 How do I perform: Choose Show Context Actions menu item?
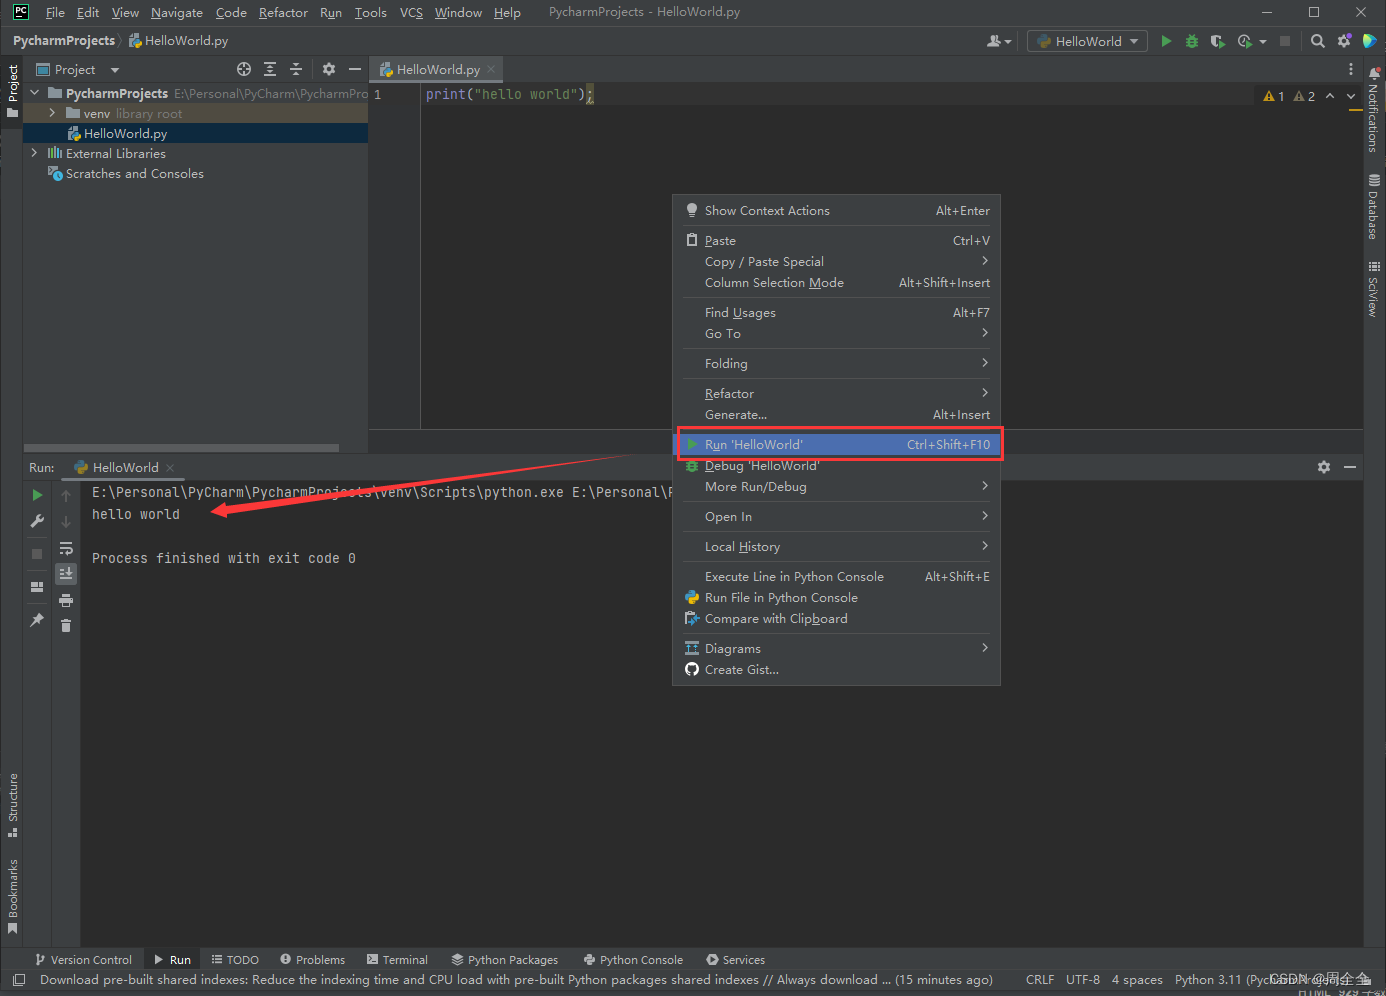(837, 210)
